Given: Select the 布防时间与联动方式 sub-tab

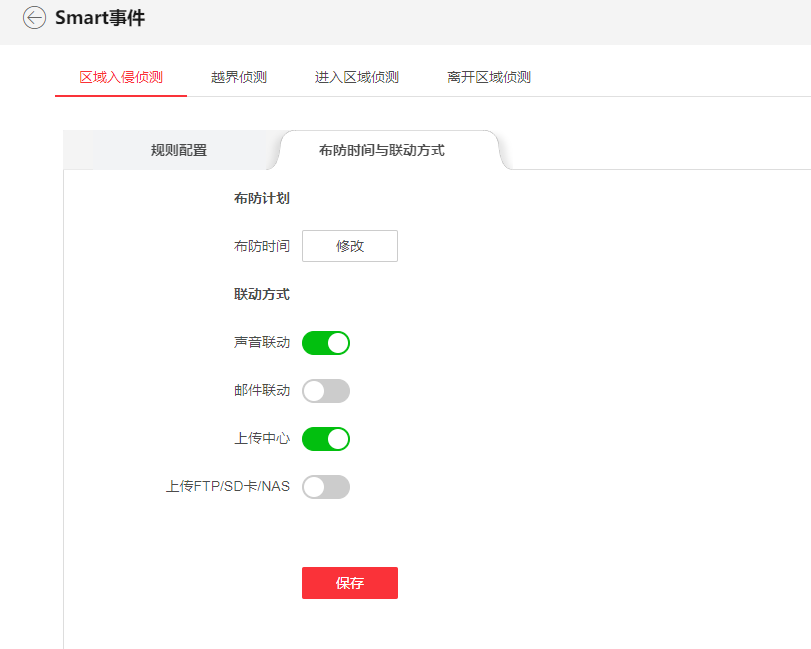Looking at the screenshot, I should click(382, 151).
